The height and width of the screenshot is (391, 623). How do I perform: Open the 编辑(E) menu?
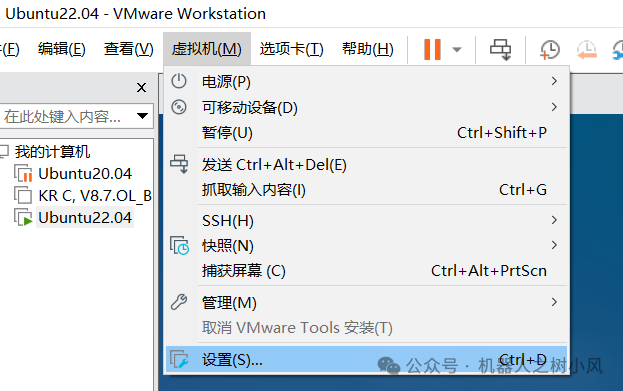coord(62,49)
